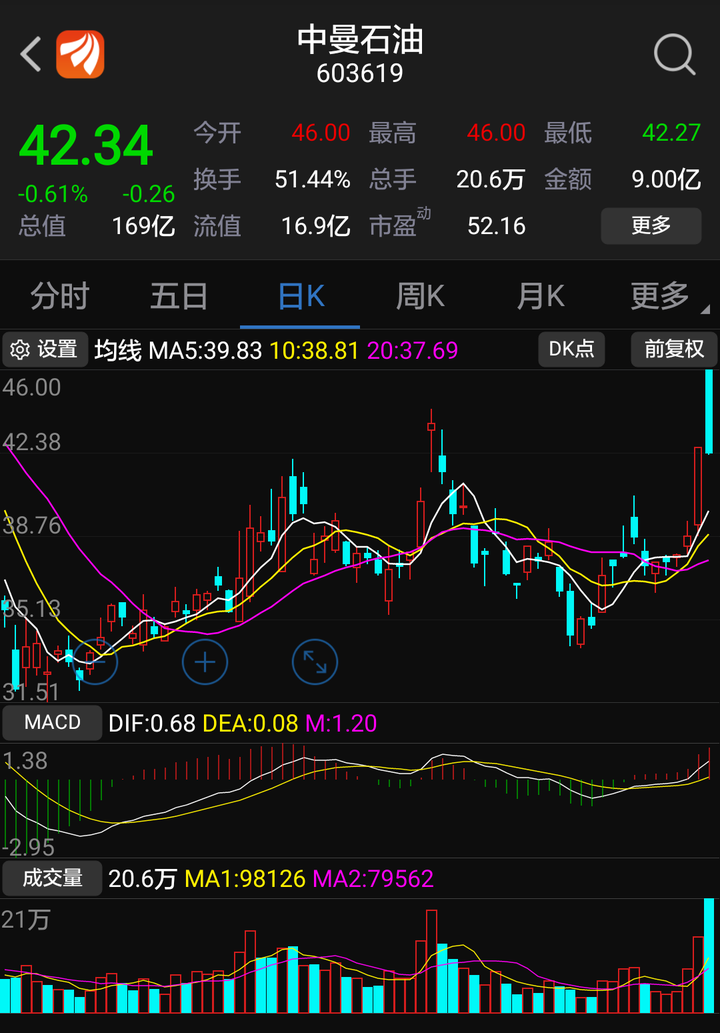Image resolution: width=720 pixels, height=1033 pixels.
Task: Select the latest tall cyan candlestick
Action: click(x=709, y=412)
